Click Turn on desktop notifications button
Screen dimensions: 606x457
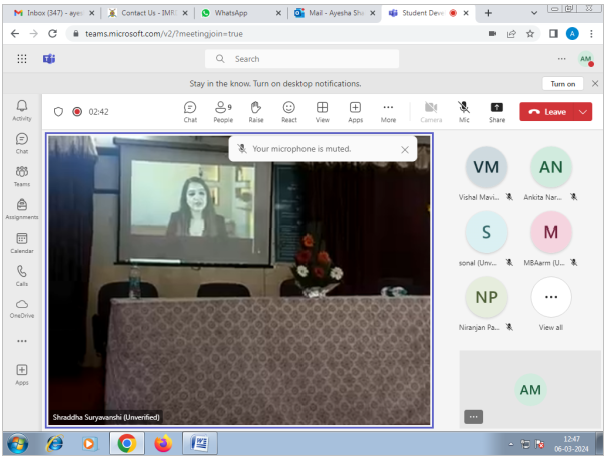pos(562,84)
